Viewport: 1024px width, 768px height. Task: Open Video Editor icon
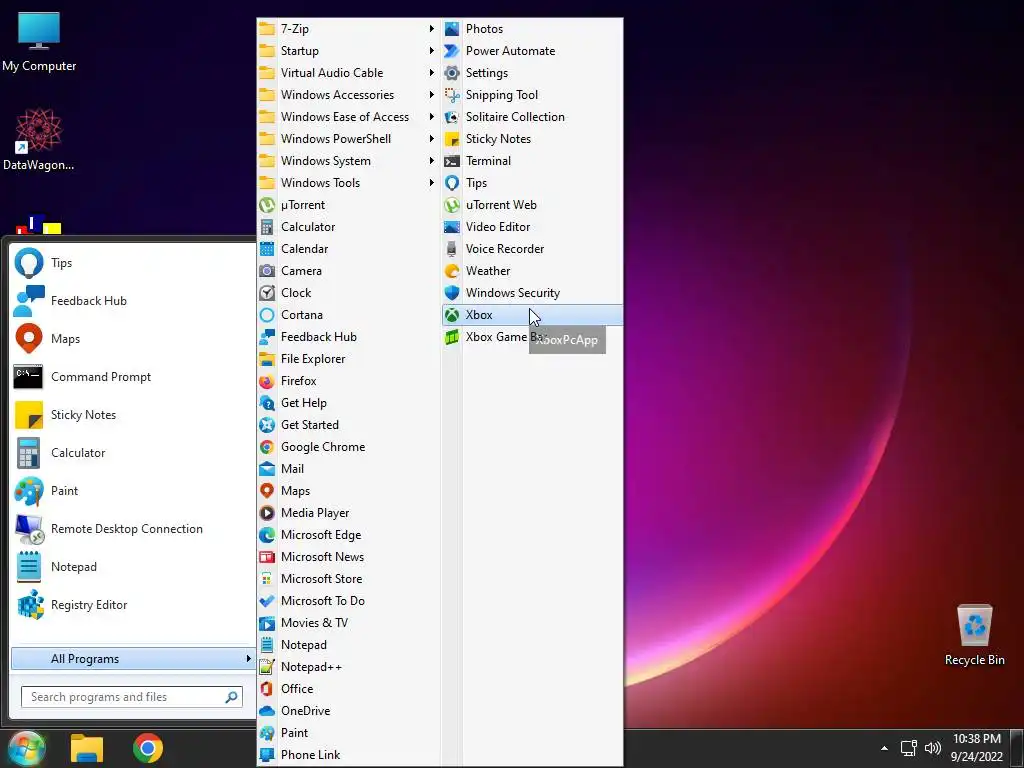tap(452, 227)
